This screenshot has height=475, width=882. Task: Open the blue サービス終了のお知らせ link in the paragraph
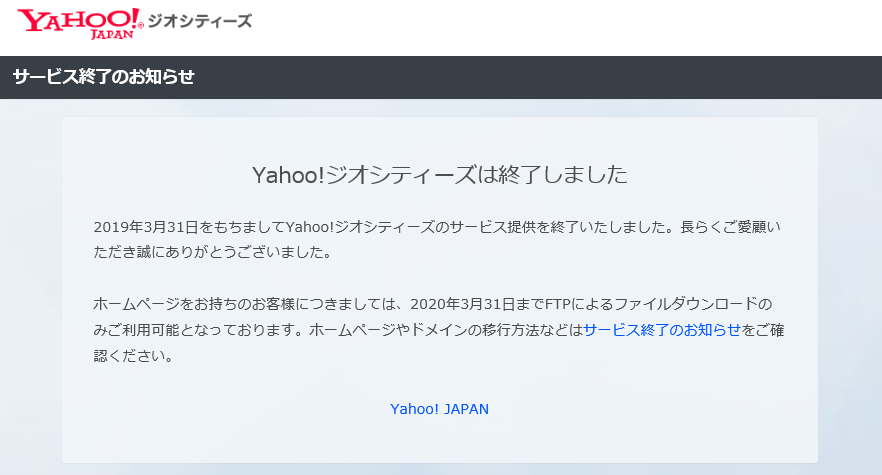(662, 329)
